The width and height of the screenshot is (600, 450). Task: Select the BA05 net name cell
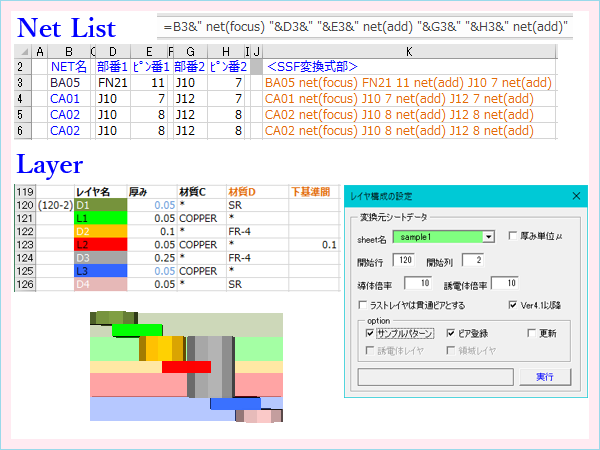tap(66, 83)
